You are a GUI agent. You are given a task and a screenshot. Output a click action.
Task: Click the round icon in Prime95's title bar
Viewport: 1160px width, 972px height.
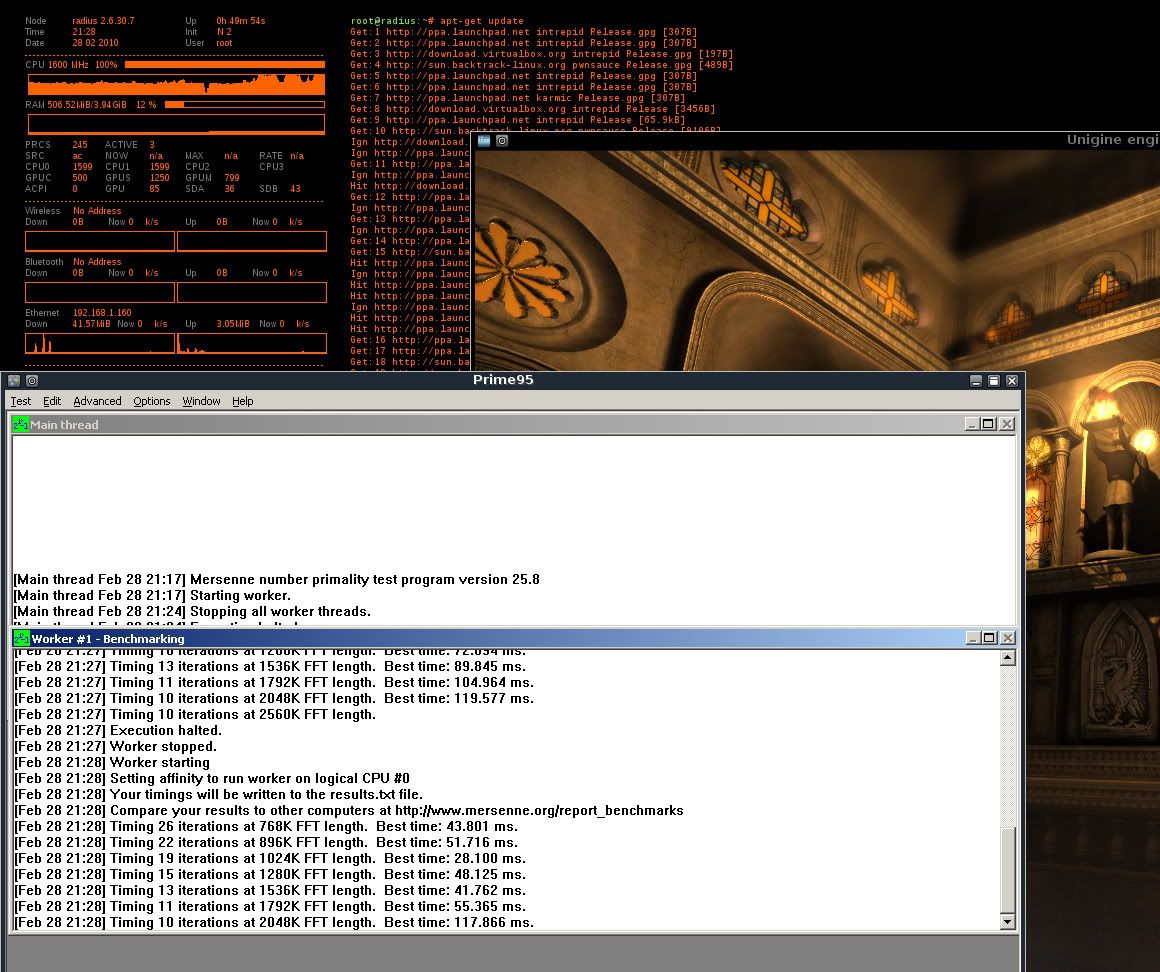(x=32, y=381)
